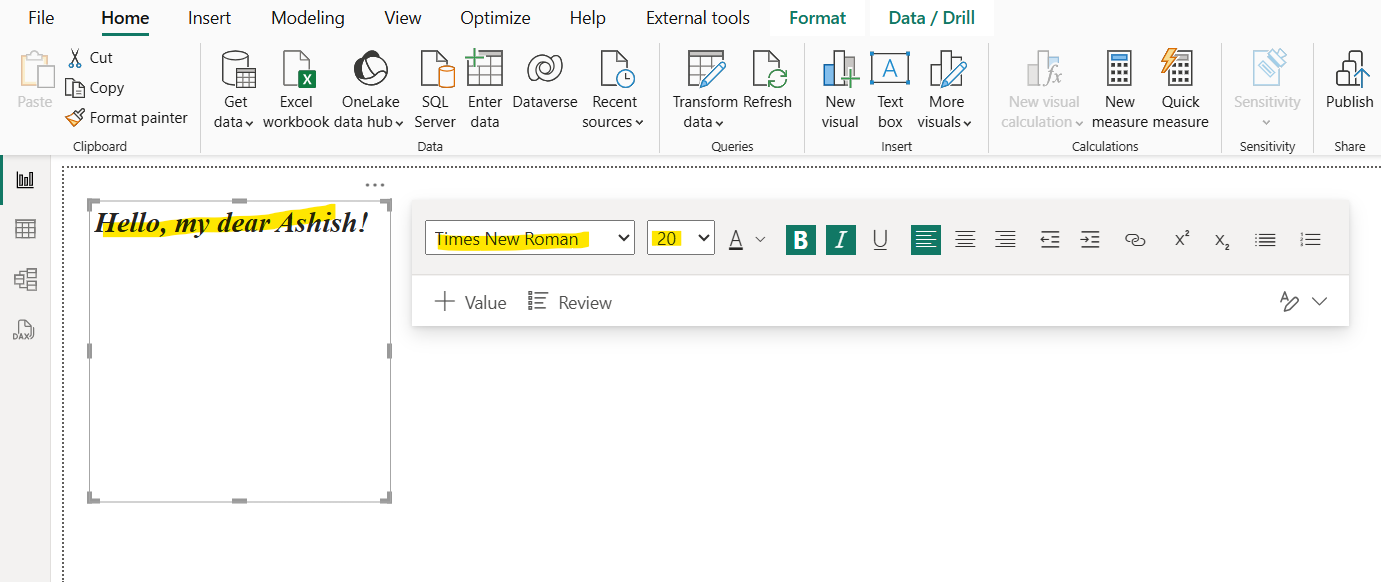
Task: Add a Value to the text box
Action: tap(469, 301)
